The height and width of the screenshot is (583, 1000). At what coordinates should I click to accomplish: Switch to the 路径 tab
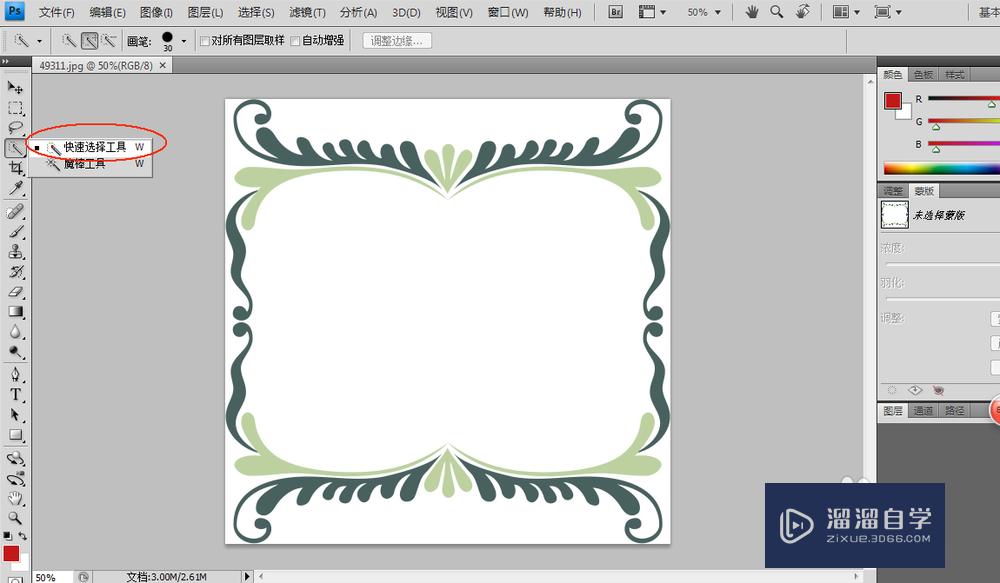click(954, 411)
